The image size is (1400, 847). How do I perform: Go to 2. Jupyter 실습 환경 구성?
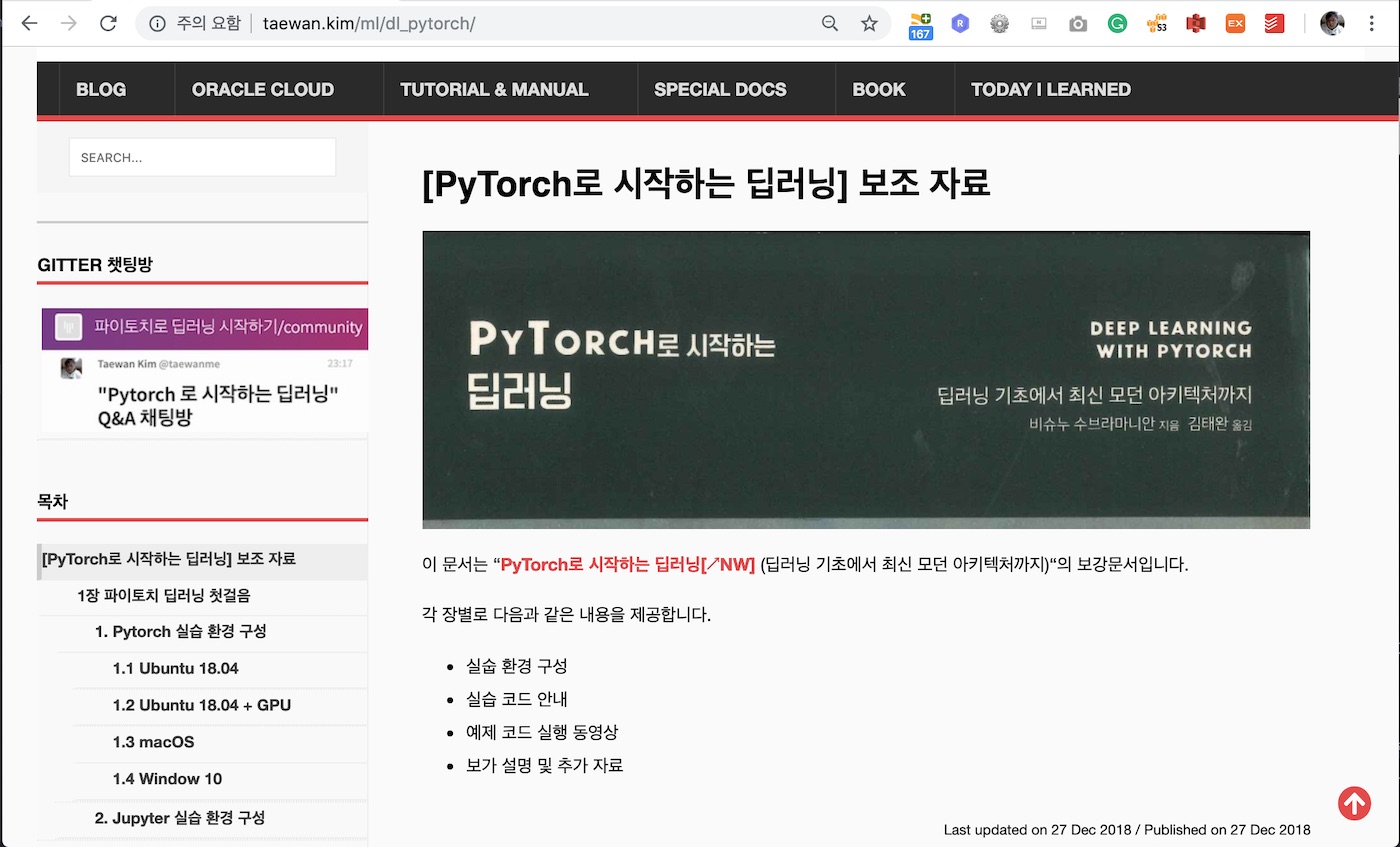[180, 817]
